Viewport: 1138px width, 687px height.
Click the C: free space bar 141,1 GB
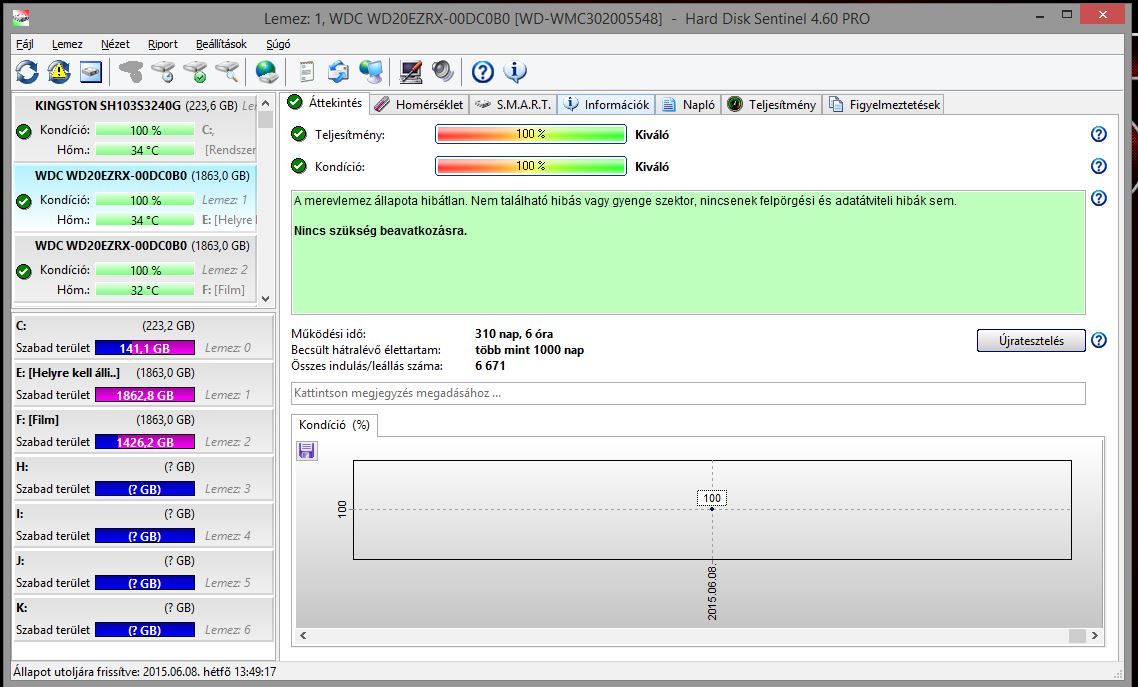(144, 347)
